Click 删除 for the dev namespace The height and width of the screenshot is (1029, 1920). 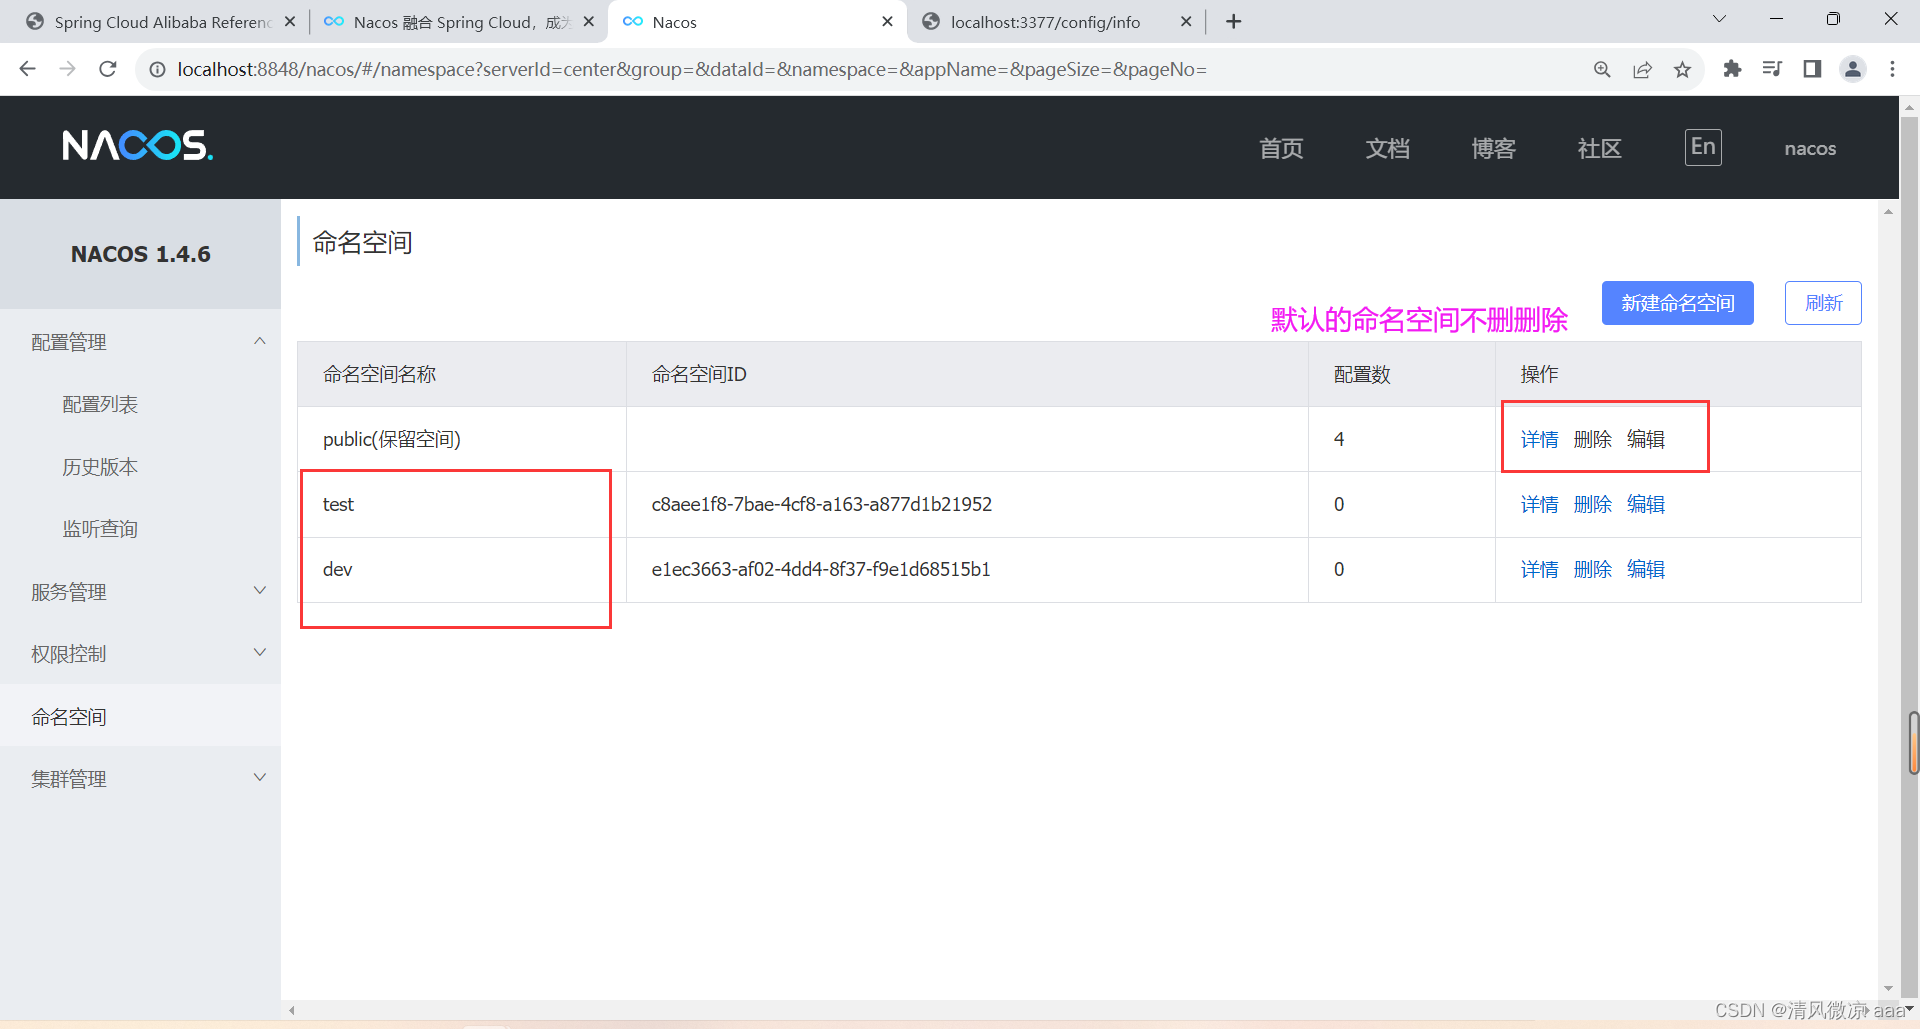[1592, 569]
